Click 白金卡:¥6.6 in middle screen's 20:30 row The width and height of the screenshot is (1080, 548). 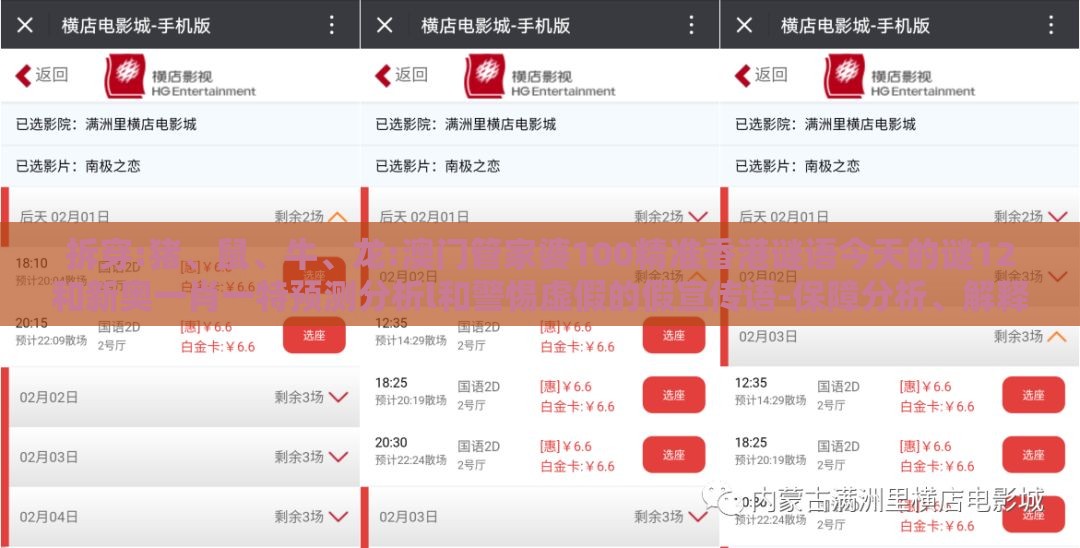coord(577,467)
